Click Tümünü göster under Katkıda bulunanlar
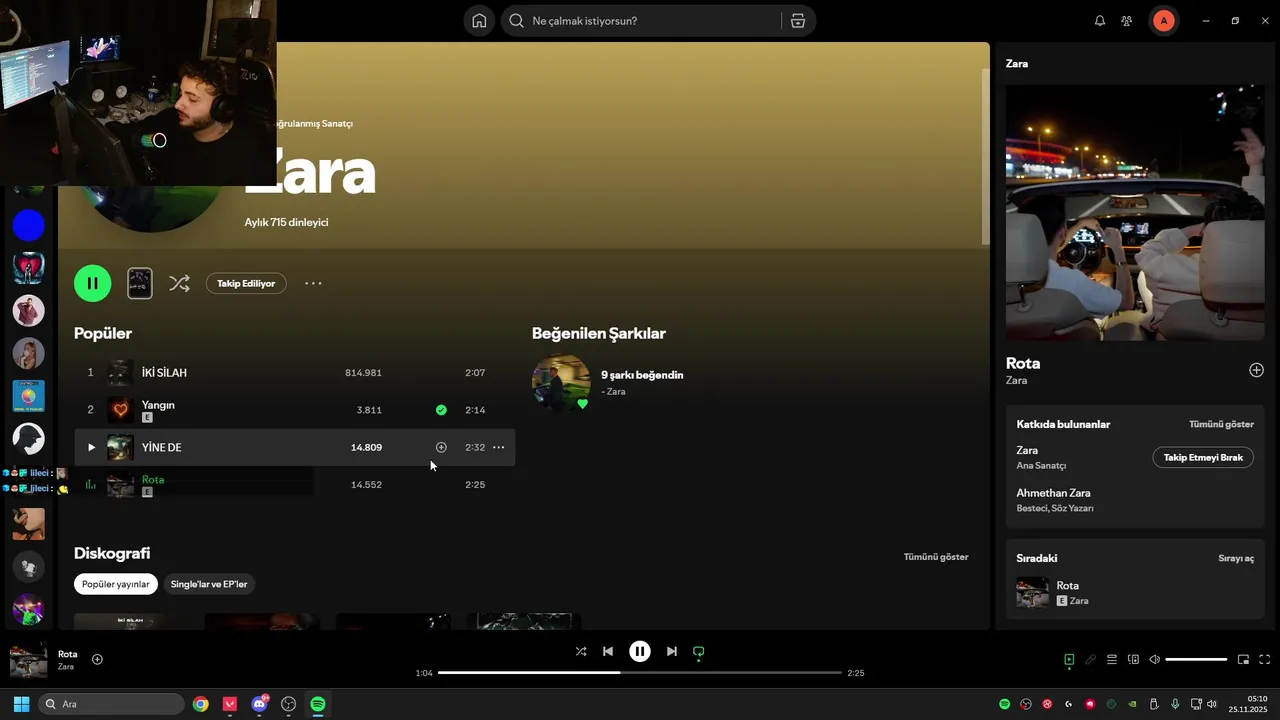 point(1221,424)
